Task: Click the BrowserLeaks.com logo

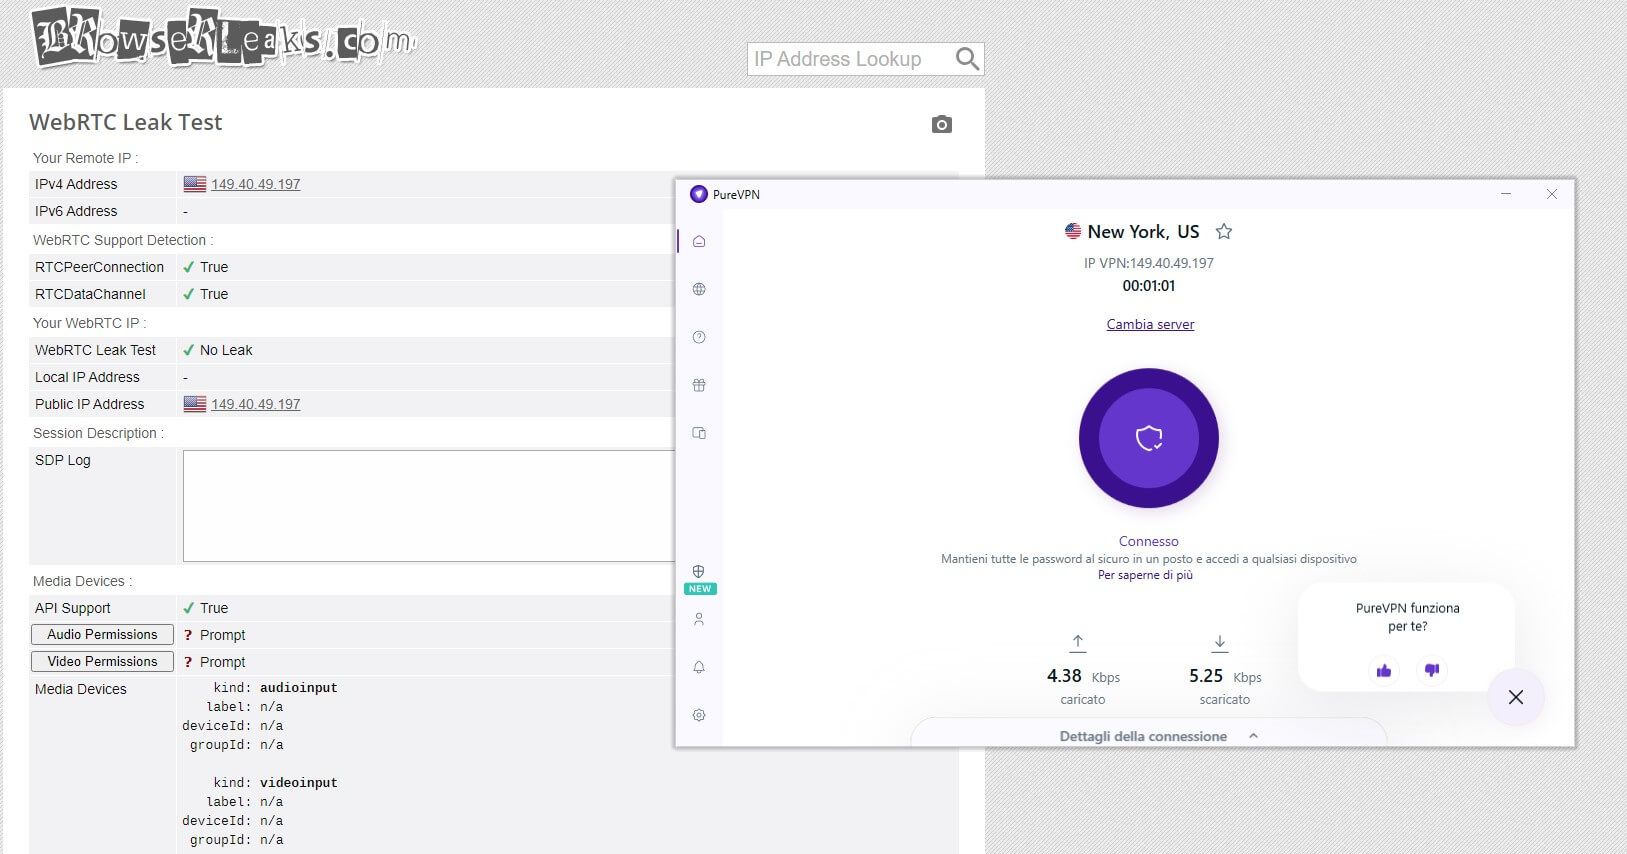Action: tap(224, 37)
